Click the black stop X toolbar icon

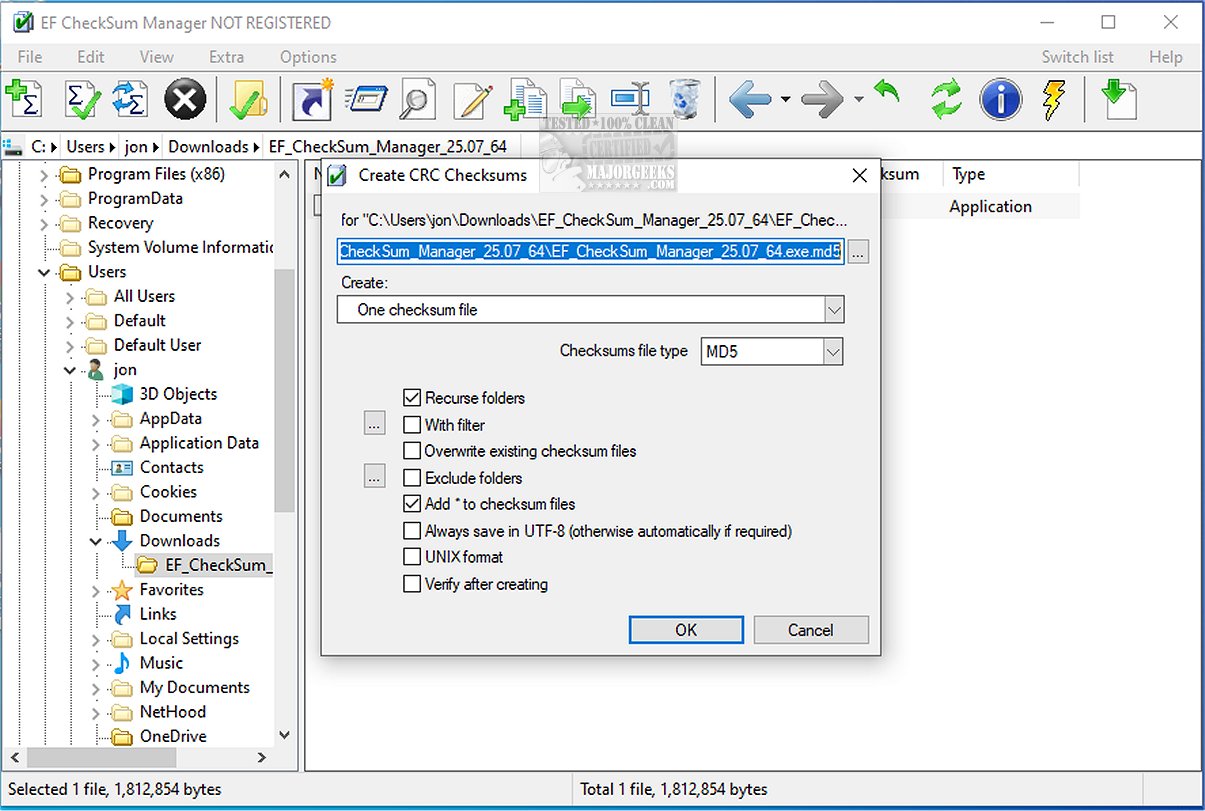pos(185,99)
